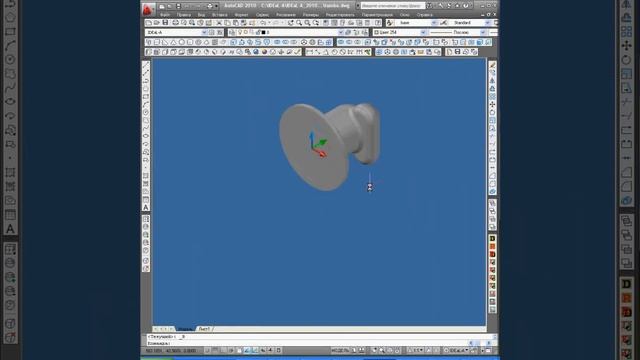Activate Pan realtime in Standard toolbar
Viewport: 640px width, 360px height.
(x=291, y=23)
